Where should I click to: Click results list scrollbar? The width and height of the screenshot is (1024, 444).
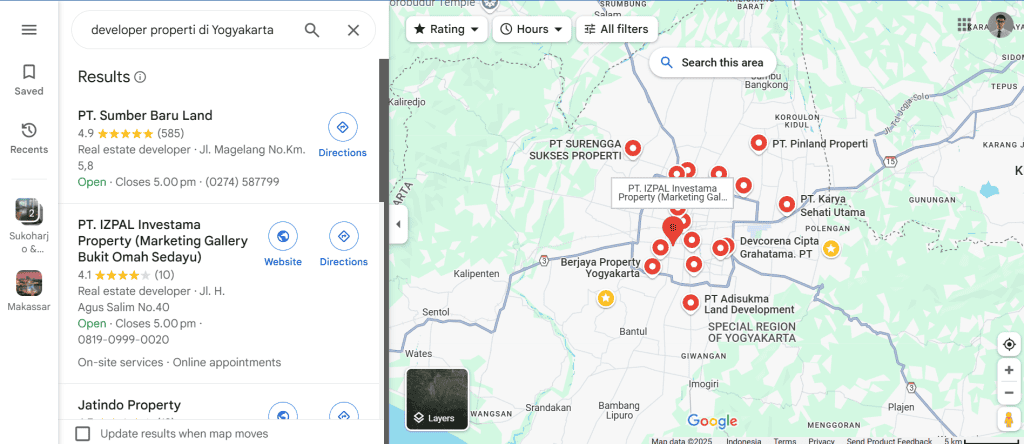383,131
